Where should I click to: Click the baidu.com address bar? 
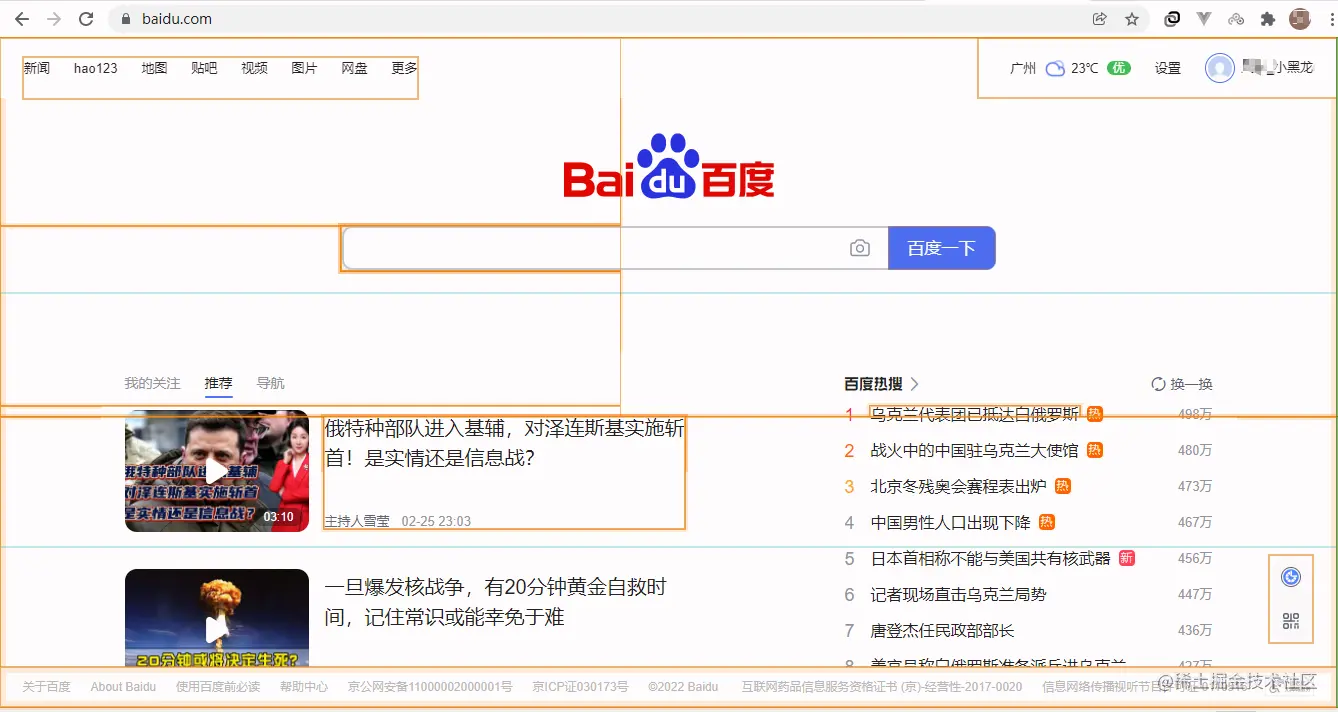pos(600,19)
